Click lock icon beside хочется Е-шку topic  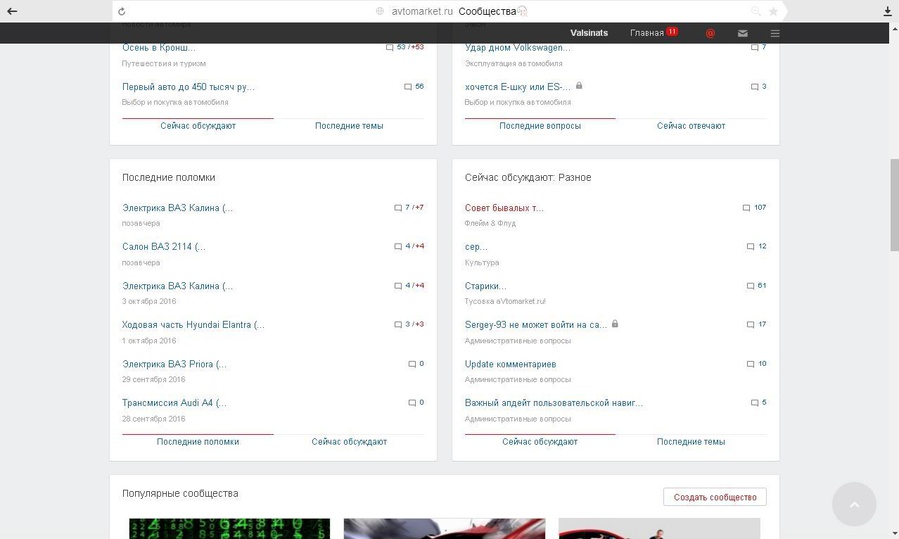coord(579,85)
